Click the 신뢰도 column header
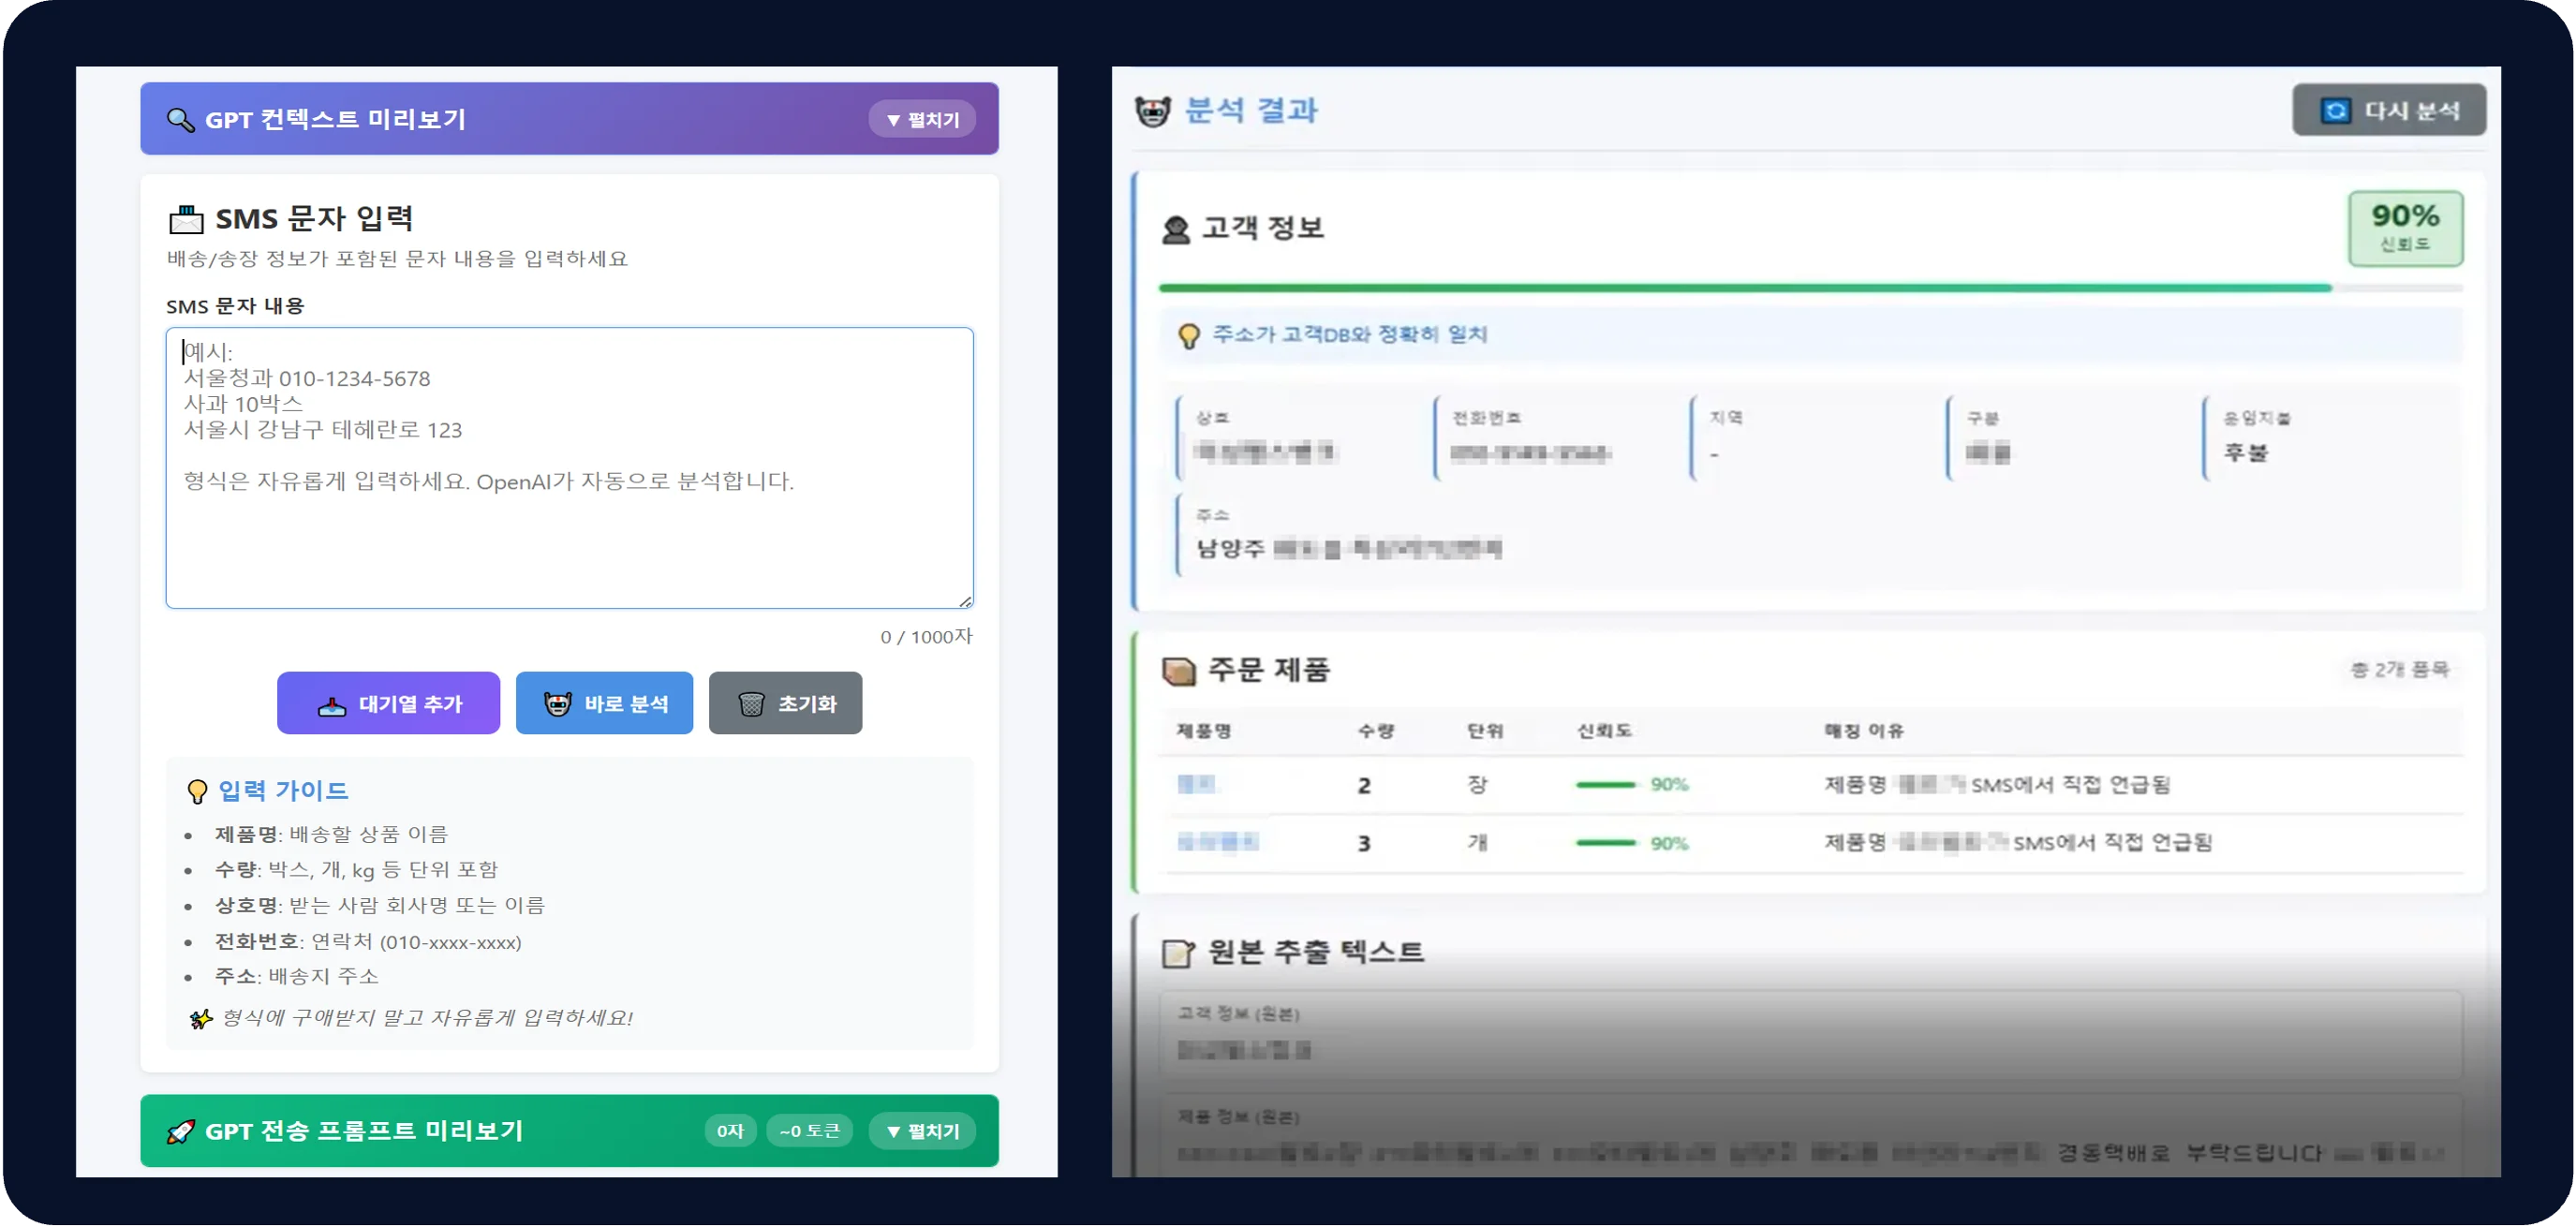Screen dimensions: 2576x1227 [x=1604, y=732]
